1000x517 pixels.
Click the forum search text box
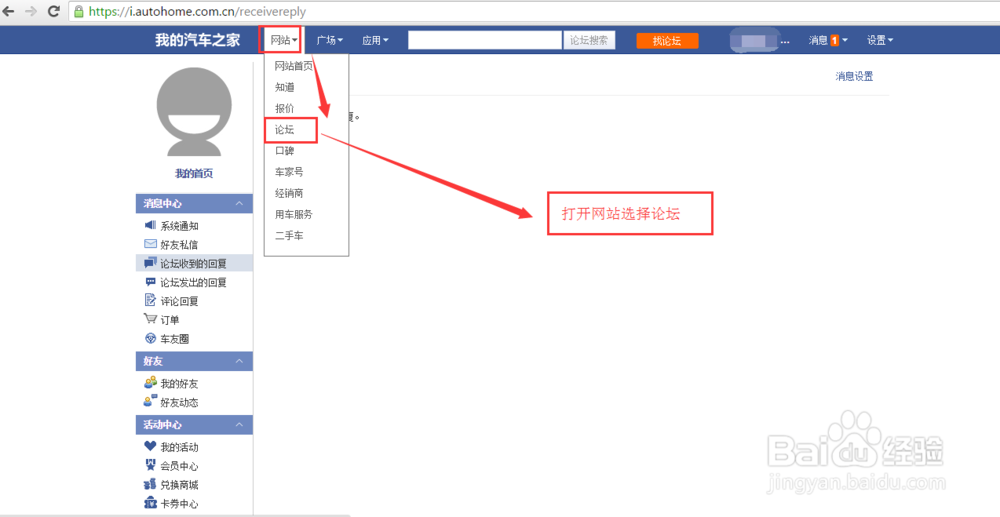[x=485, y=40]
